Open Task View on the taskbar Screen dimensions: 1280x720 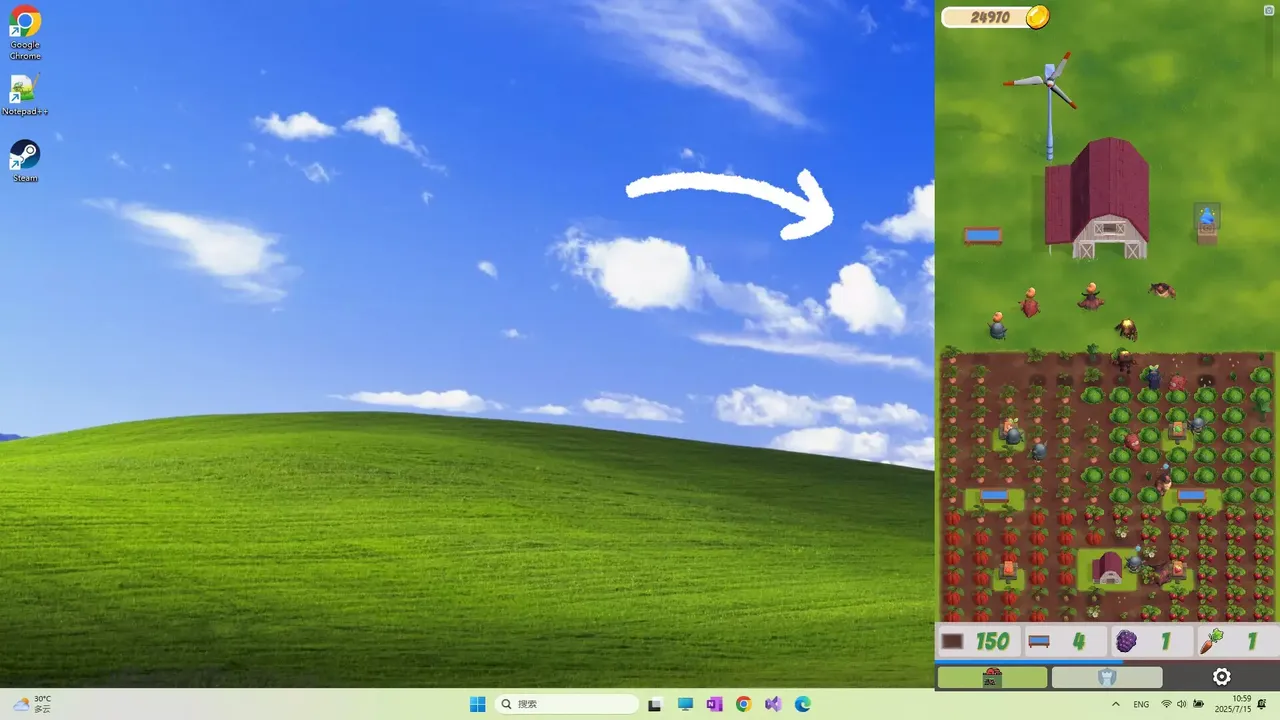pos(655,704)
